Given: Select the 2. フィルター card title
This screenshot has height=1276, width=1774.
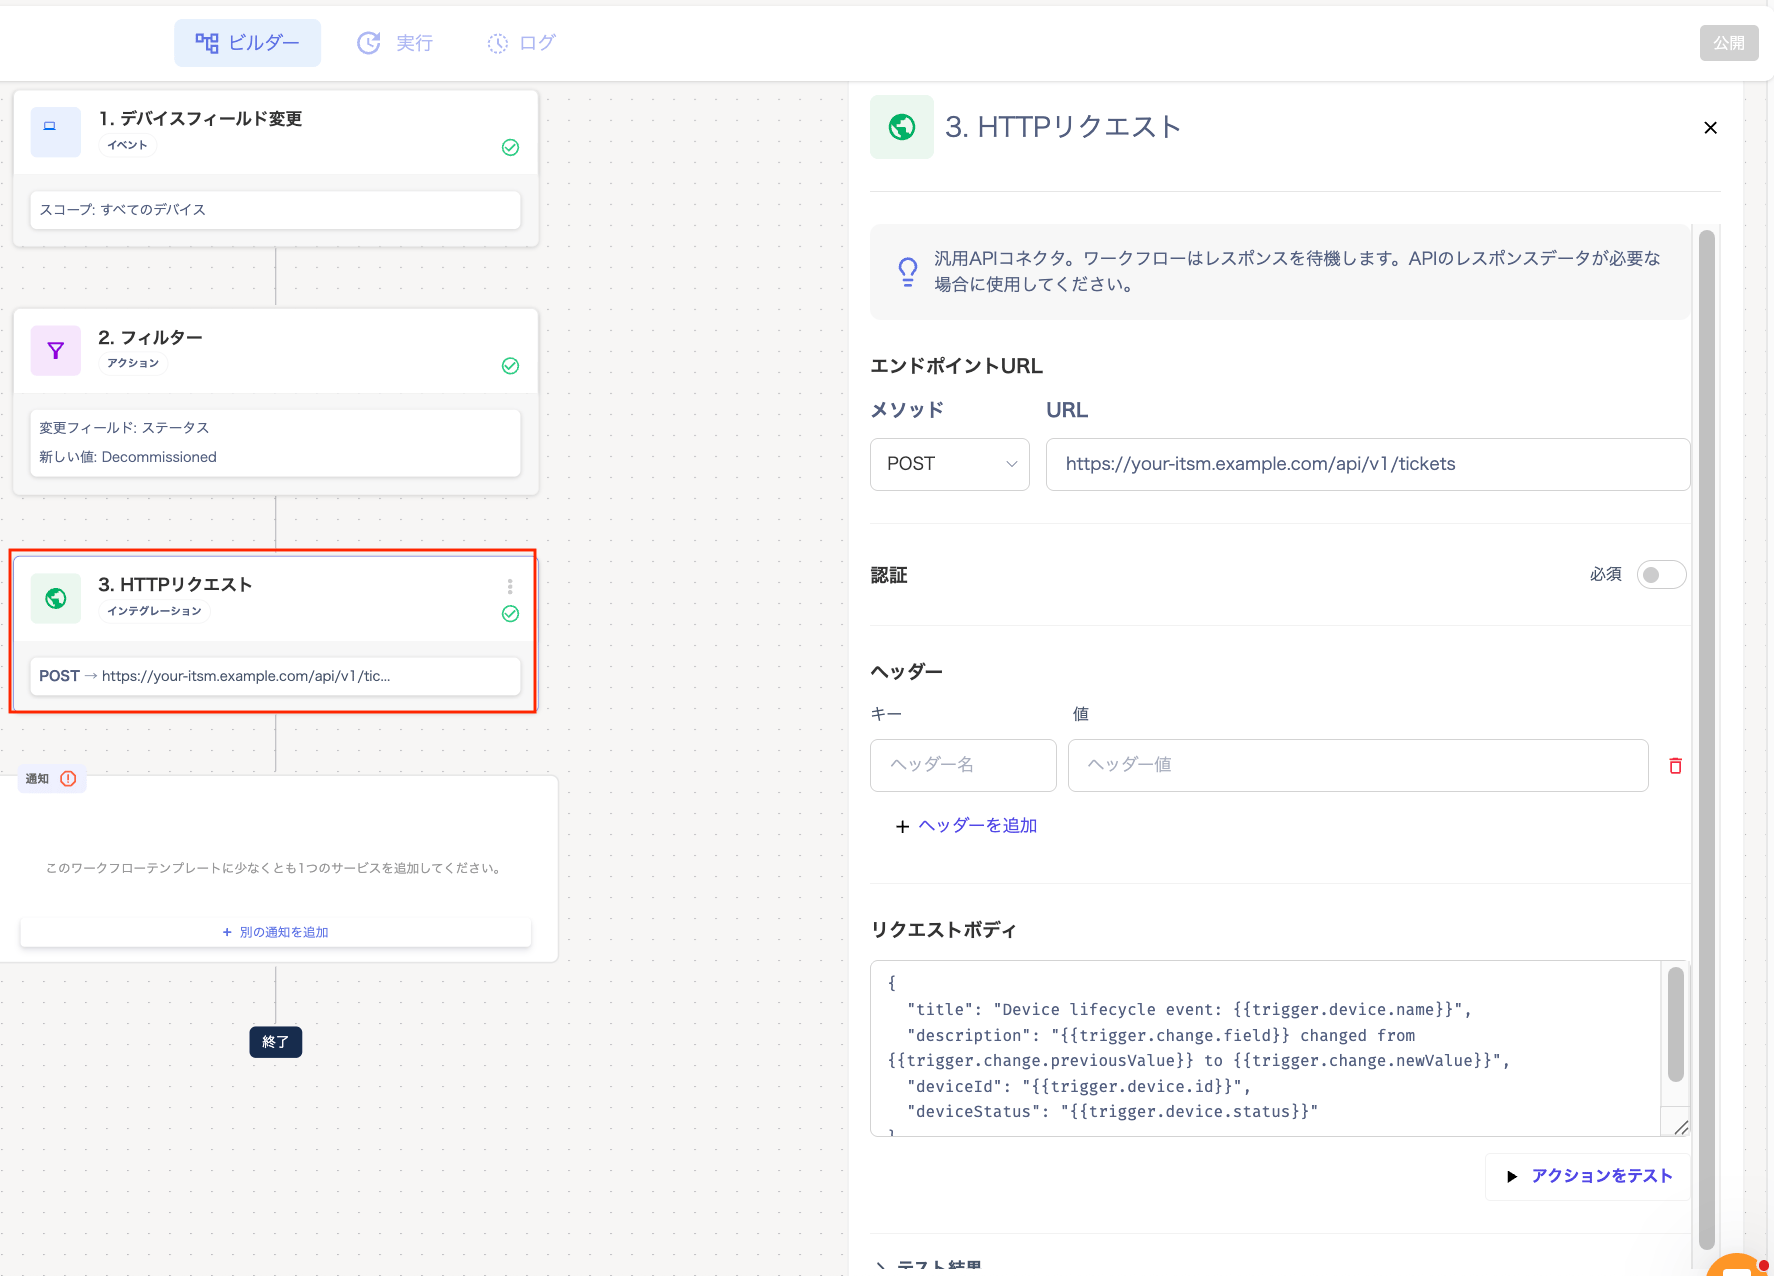Looking at the screenshot, I should (x=150, y=337).
